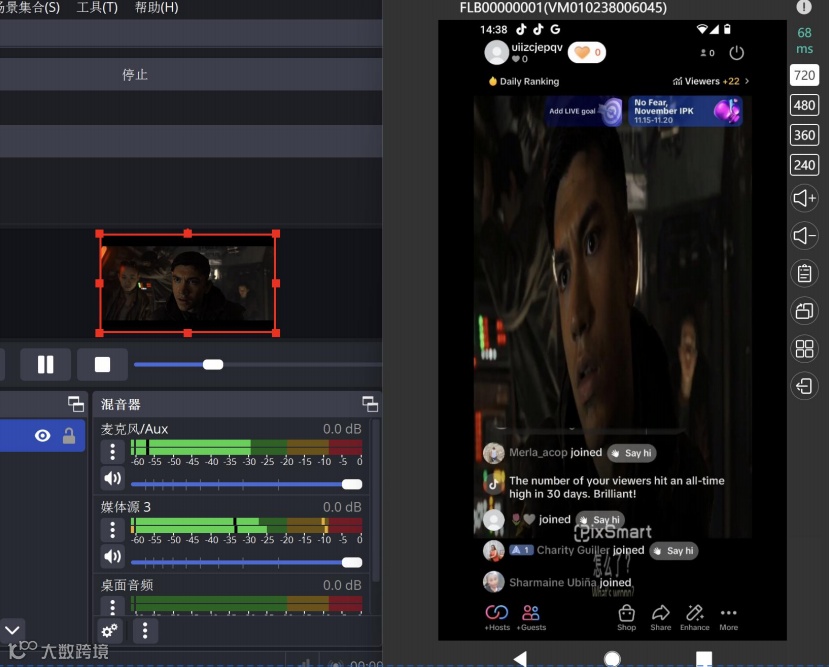Mute the 媒体源 3 speaker icon

pos(112,556)
